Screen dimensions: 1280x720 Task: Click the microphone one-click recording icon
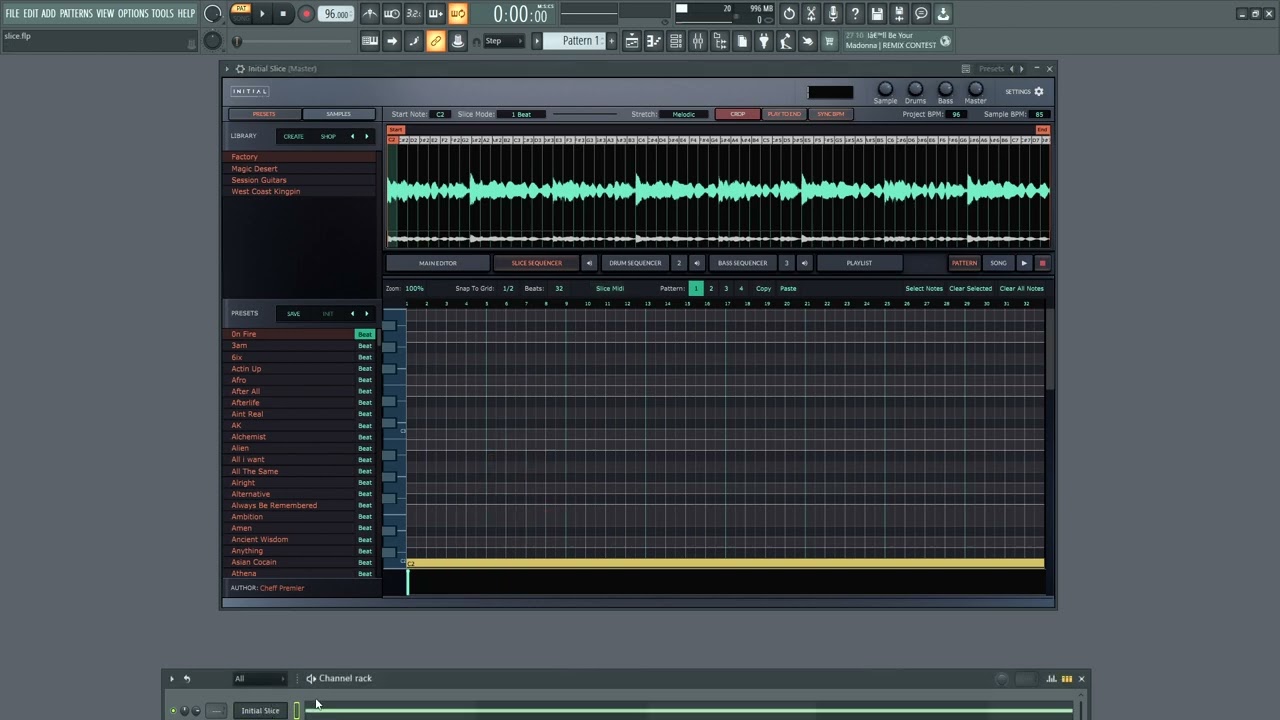click(x=833, y=14)
